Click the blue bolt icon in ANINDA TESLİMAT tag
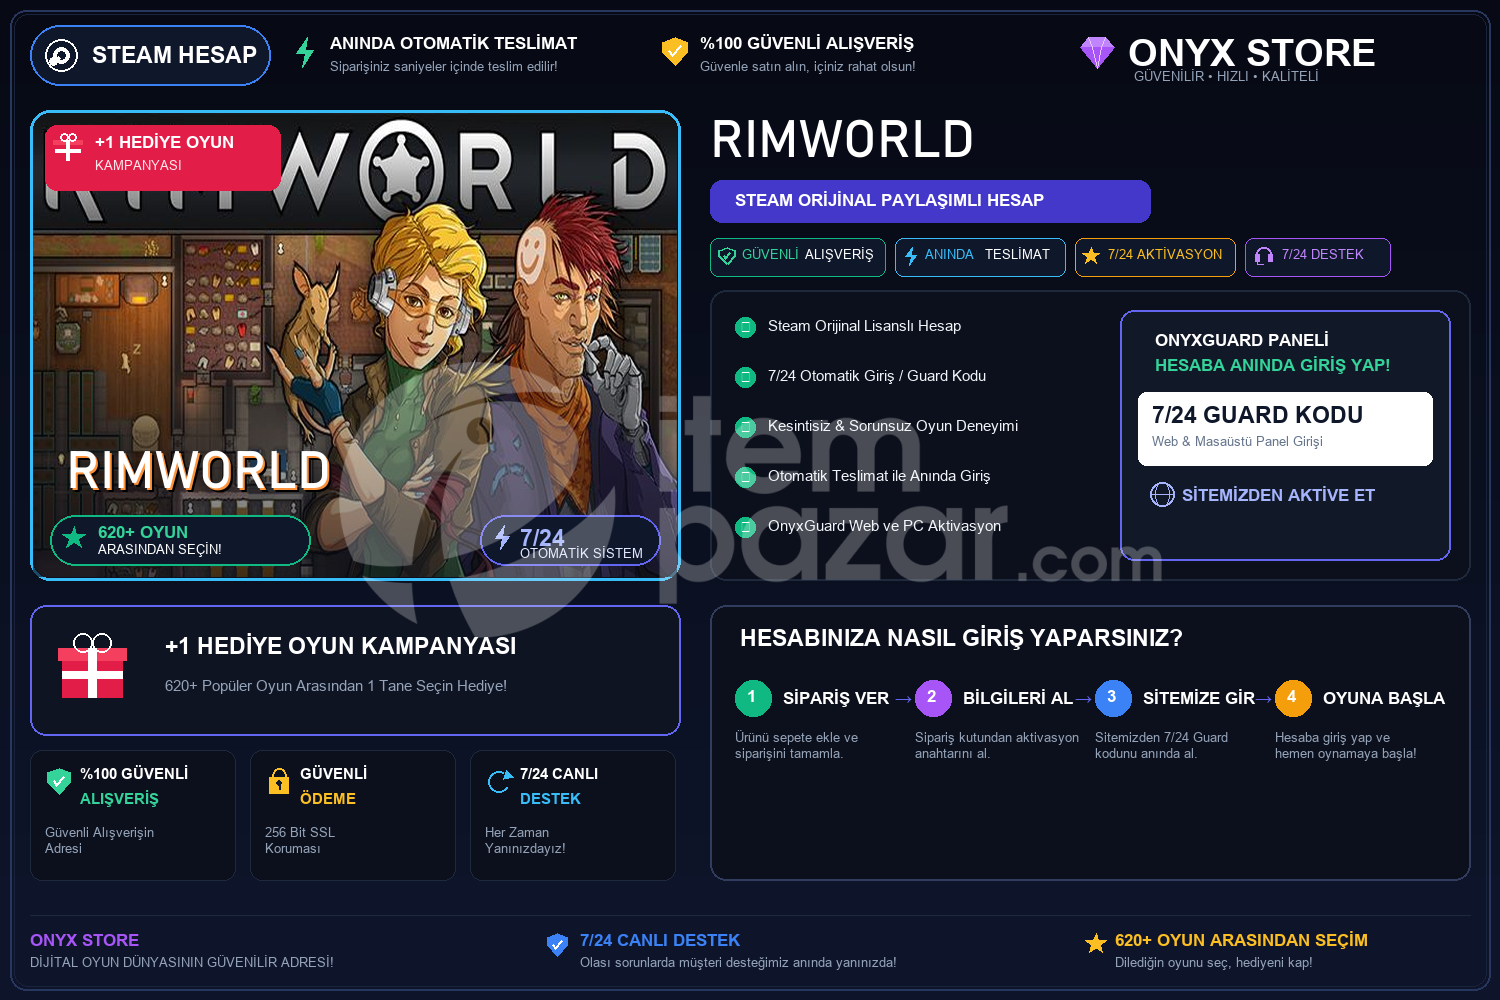This screenshot has height=1000, width=1500. (911, 256)
